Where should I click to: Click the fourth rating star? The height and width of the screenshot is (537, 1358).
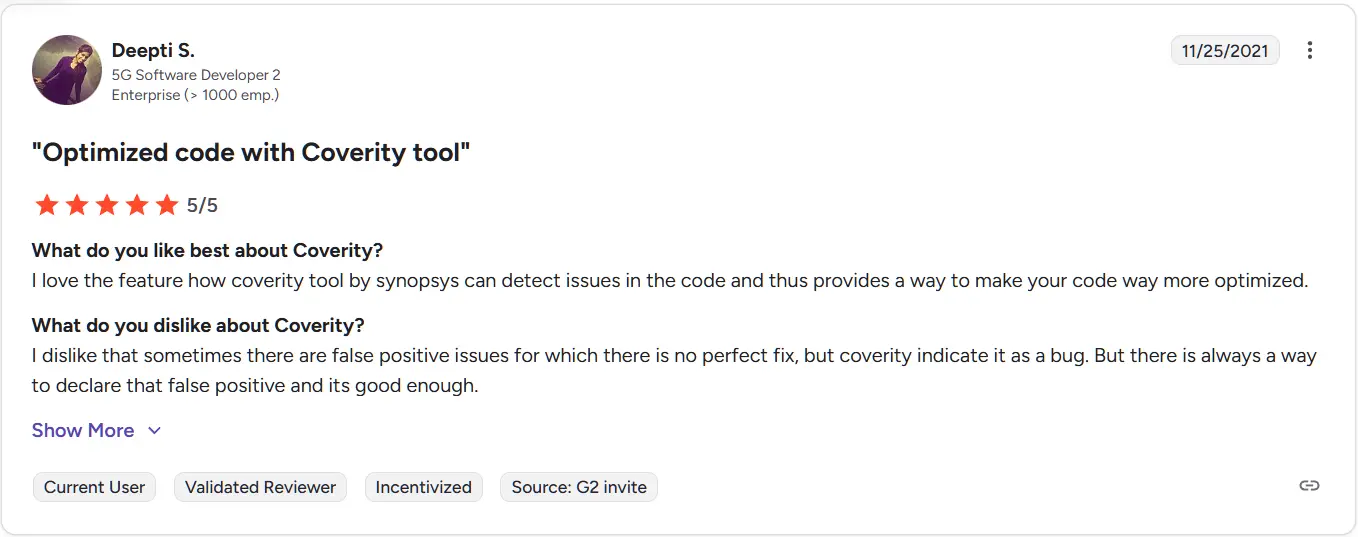click(x=136, y=206)
